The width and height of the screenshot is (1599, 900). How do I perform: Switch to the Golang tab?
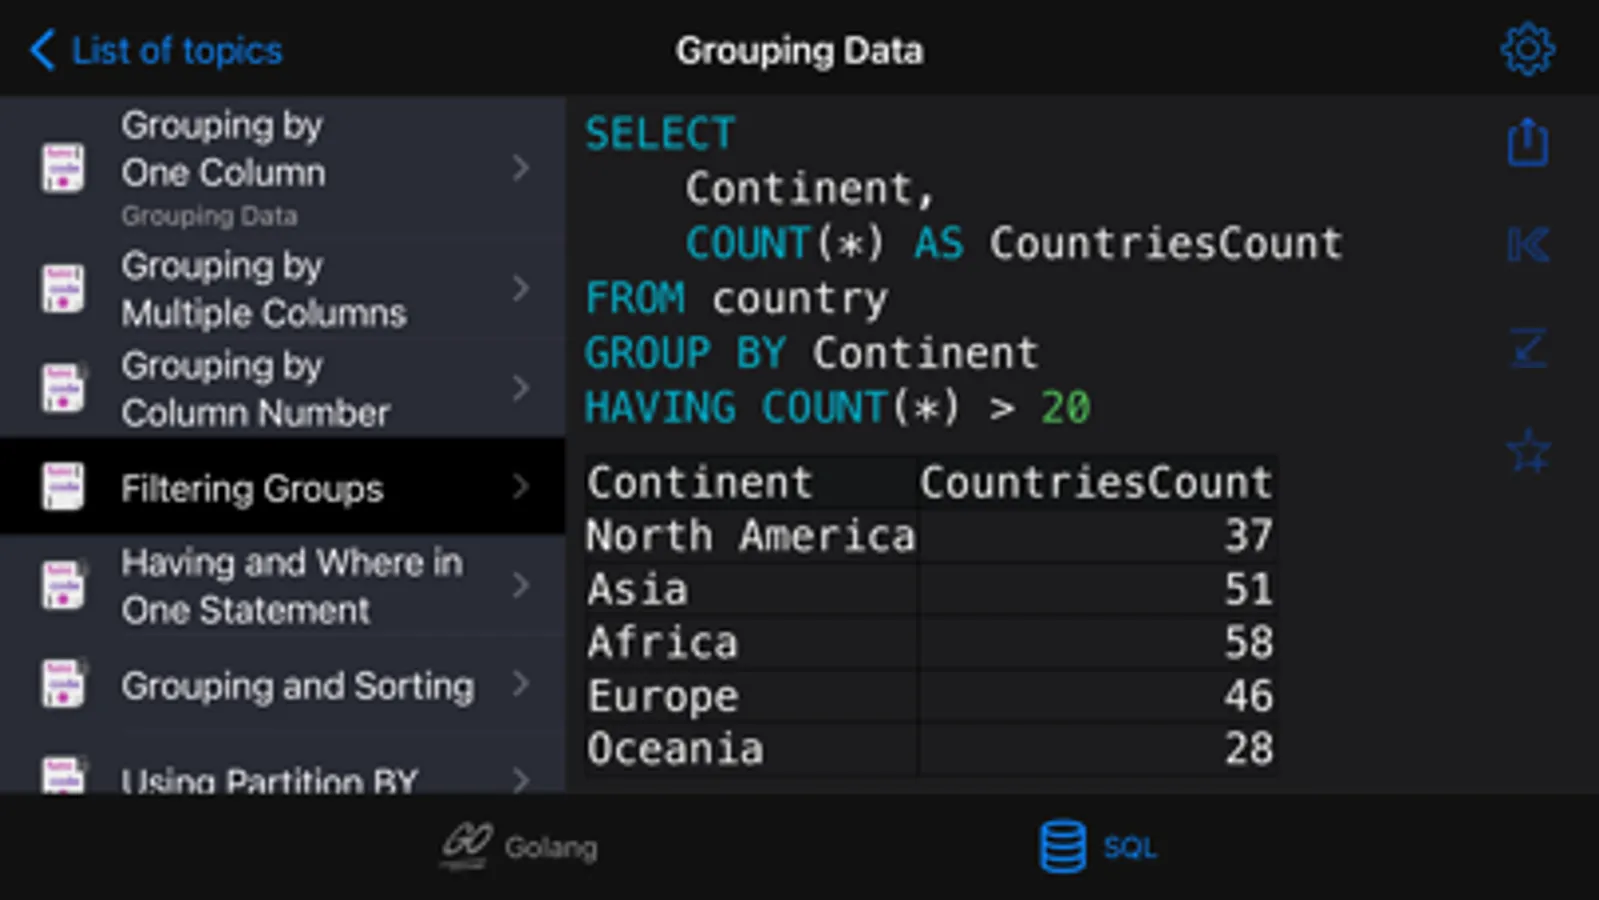[x=550, y=848]
